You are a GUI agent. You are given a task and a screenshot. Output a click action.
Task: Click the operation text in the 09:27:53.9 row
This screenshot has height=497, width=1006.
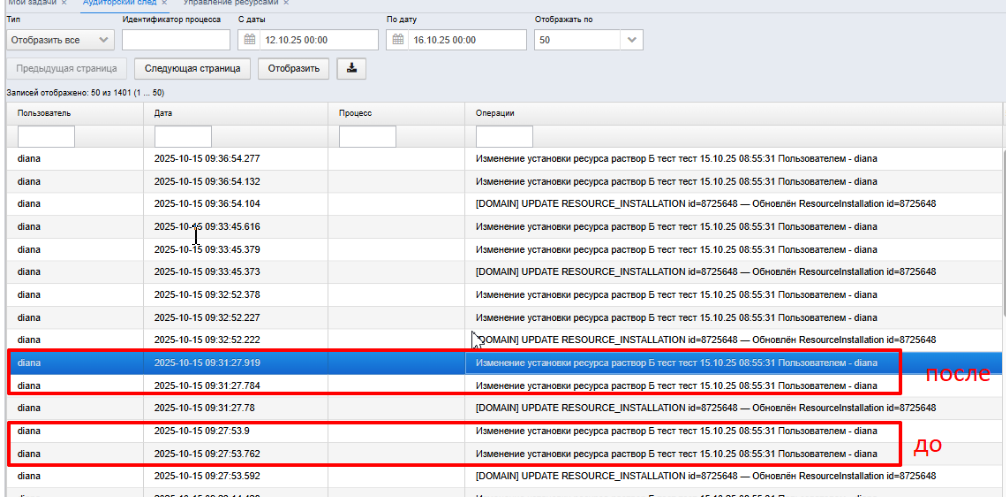coord(676,430)
